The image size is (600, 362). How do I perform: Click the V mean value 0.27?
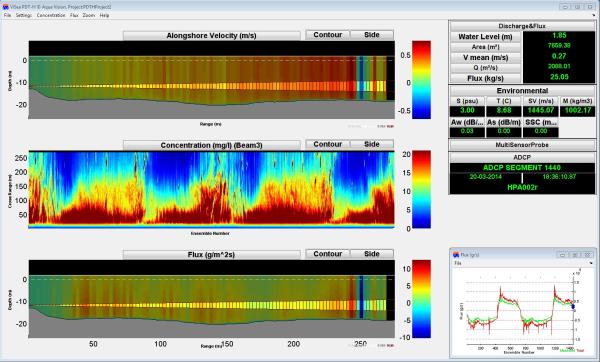tap(559, 56)
